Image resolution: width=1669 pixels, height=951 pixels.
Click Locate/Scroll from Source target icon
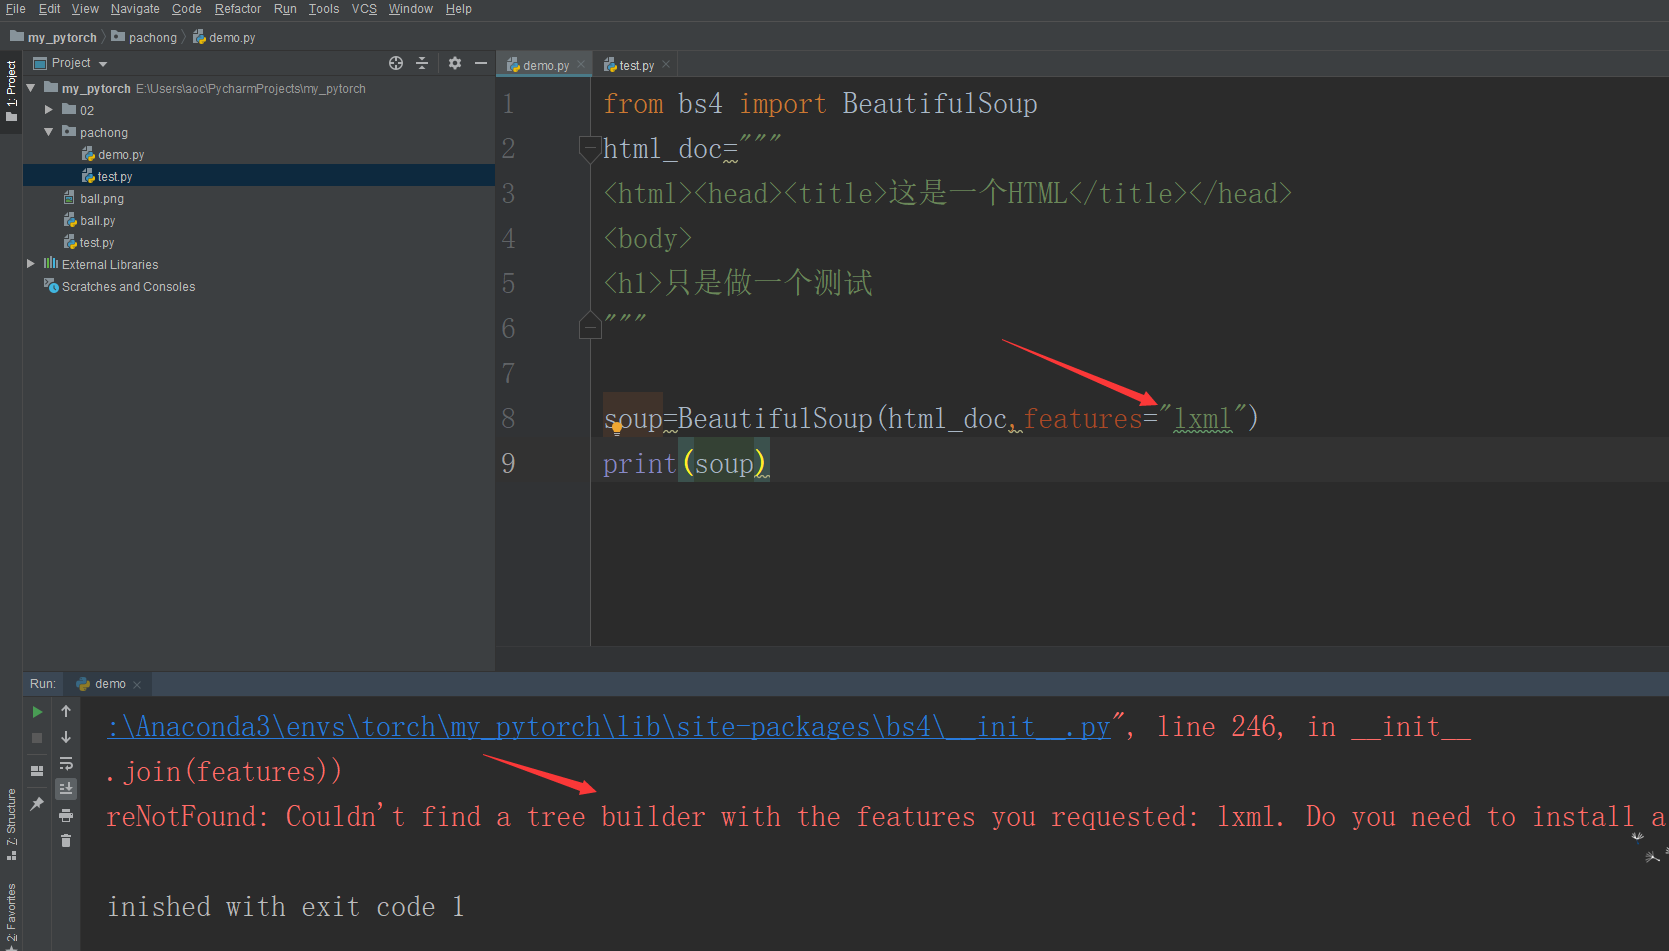point(396,63)
